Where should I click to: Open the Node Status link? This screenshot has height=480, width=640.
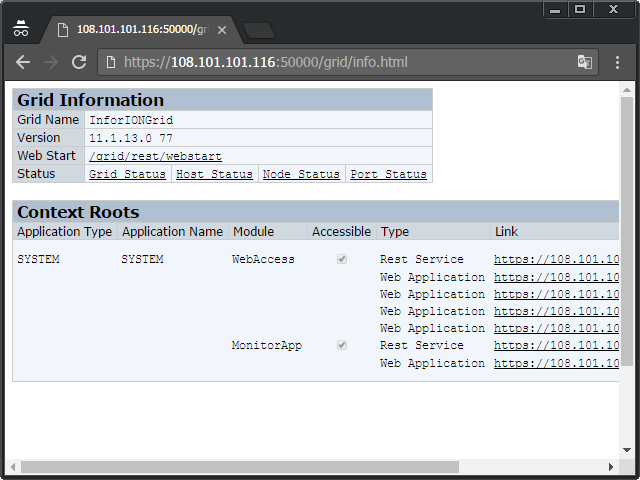tap(301, 174)
